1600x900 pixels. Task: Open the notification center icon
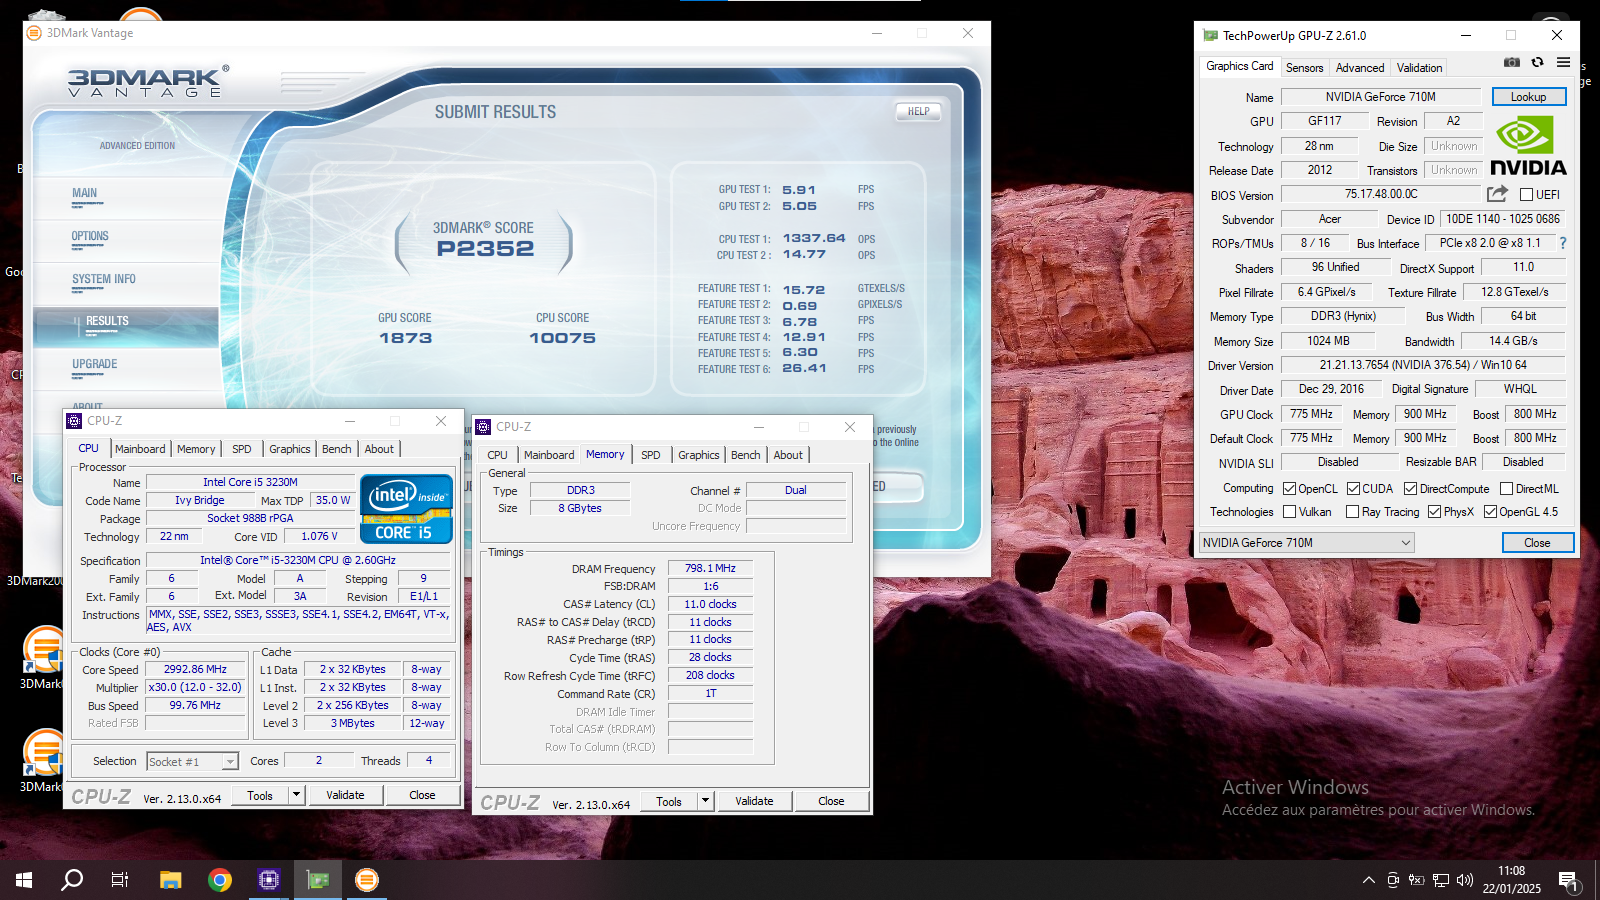click(1568, 881)
